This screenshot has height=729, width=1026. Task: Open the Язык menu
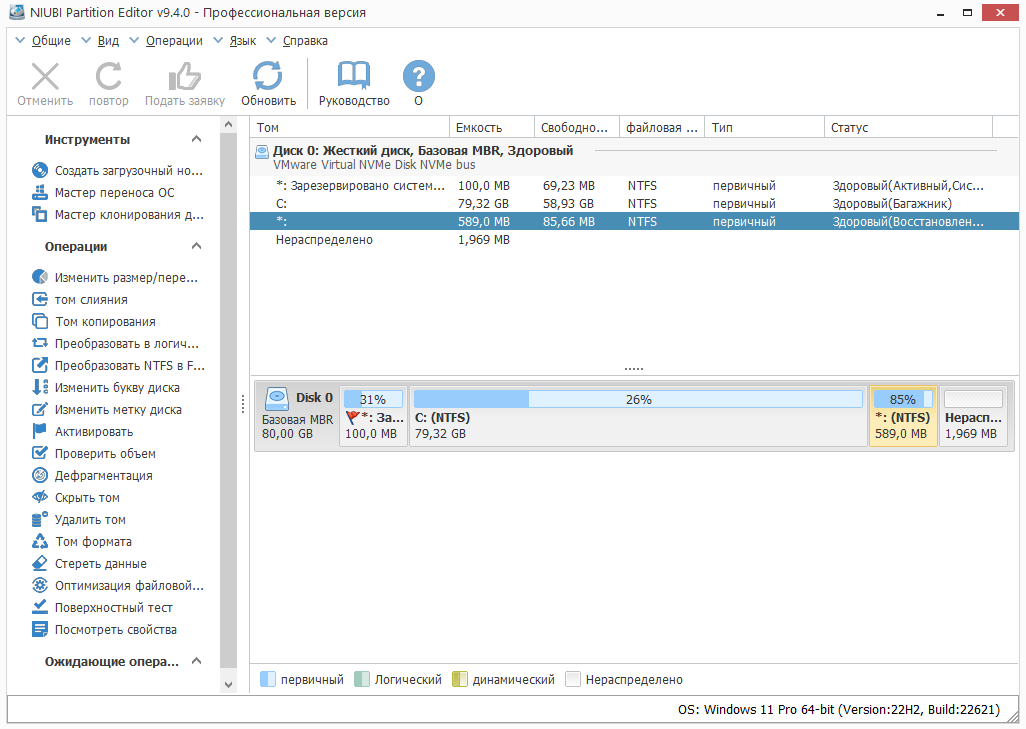click(x=244, y=41)
